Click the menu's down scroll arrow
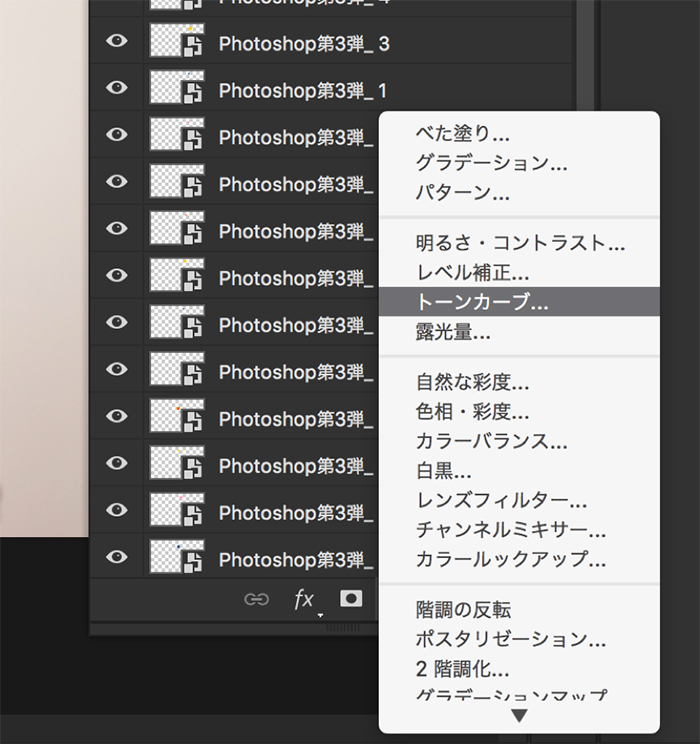The width and height of the screenshot is (700, 744). [x=519, y=716]
